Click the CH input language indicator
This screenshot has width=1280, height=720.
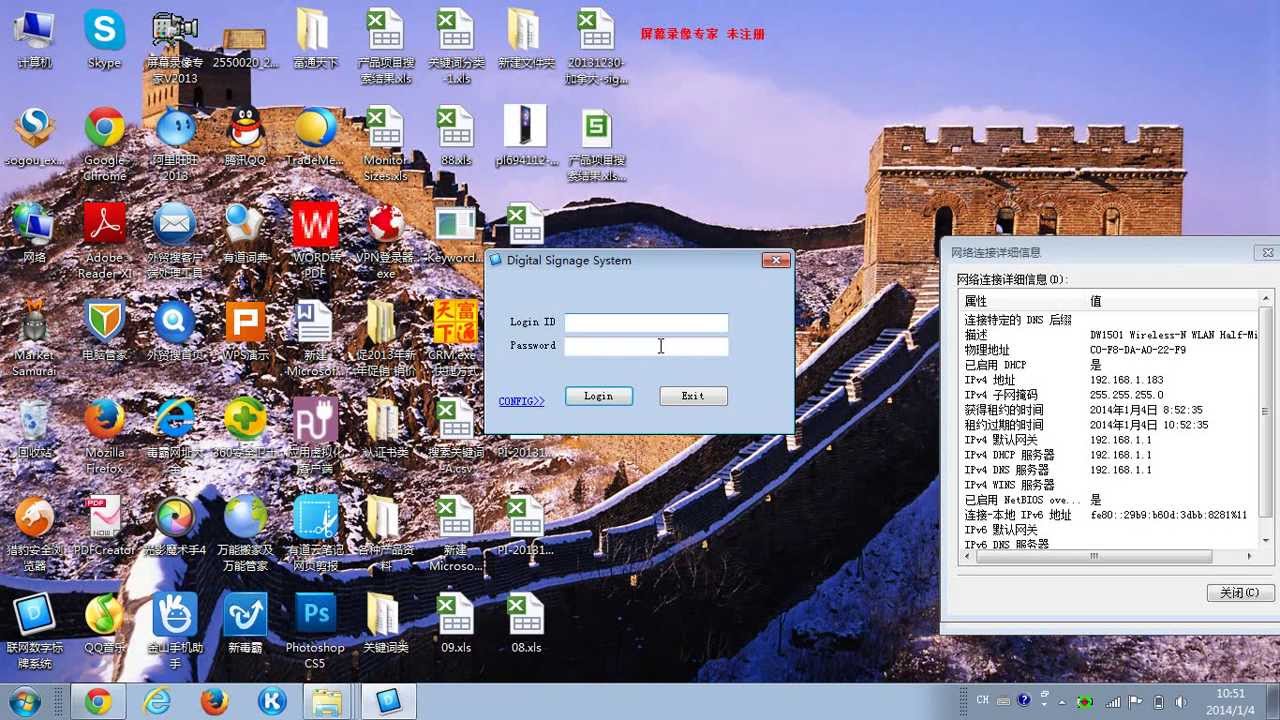point(983,701)
